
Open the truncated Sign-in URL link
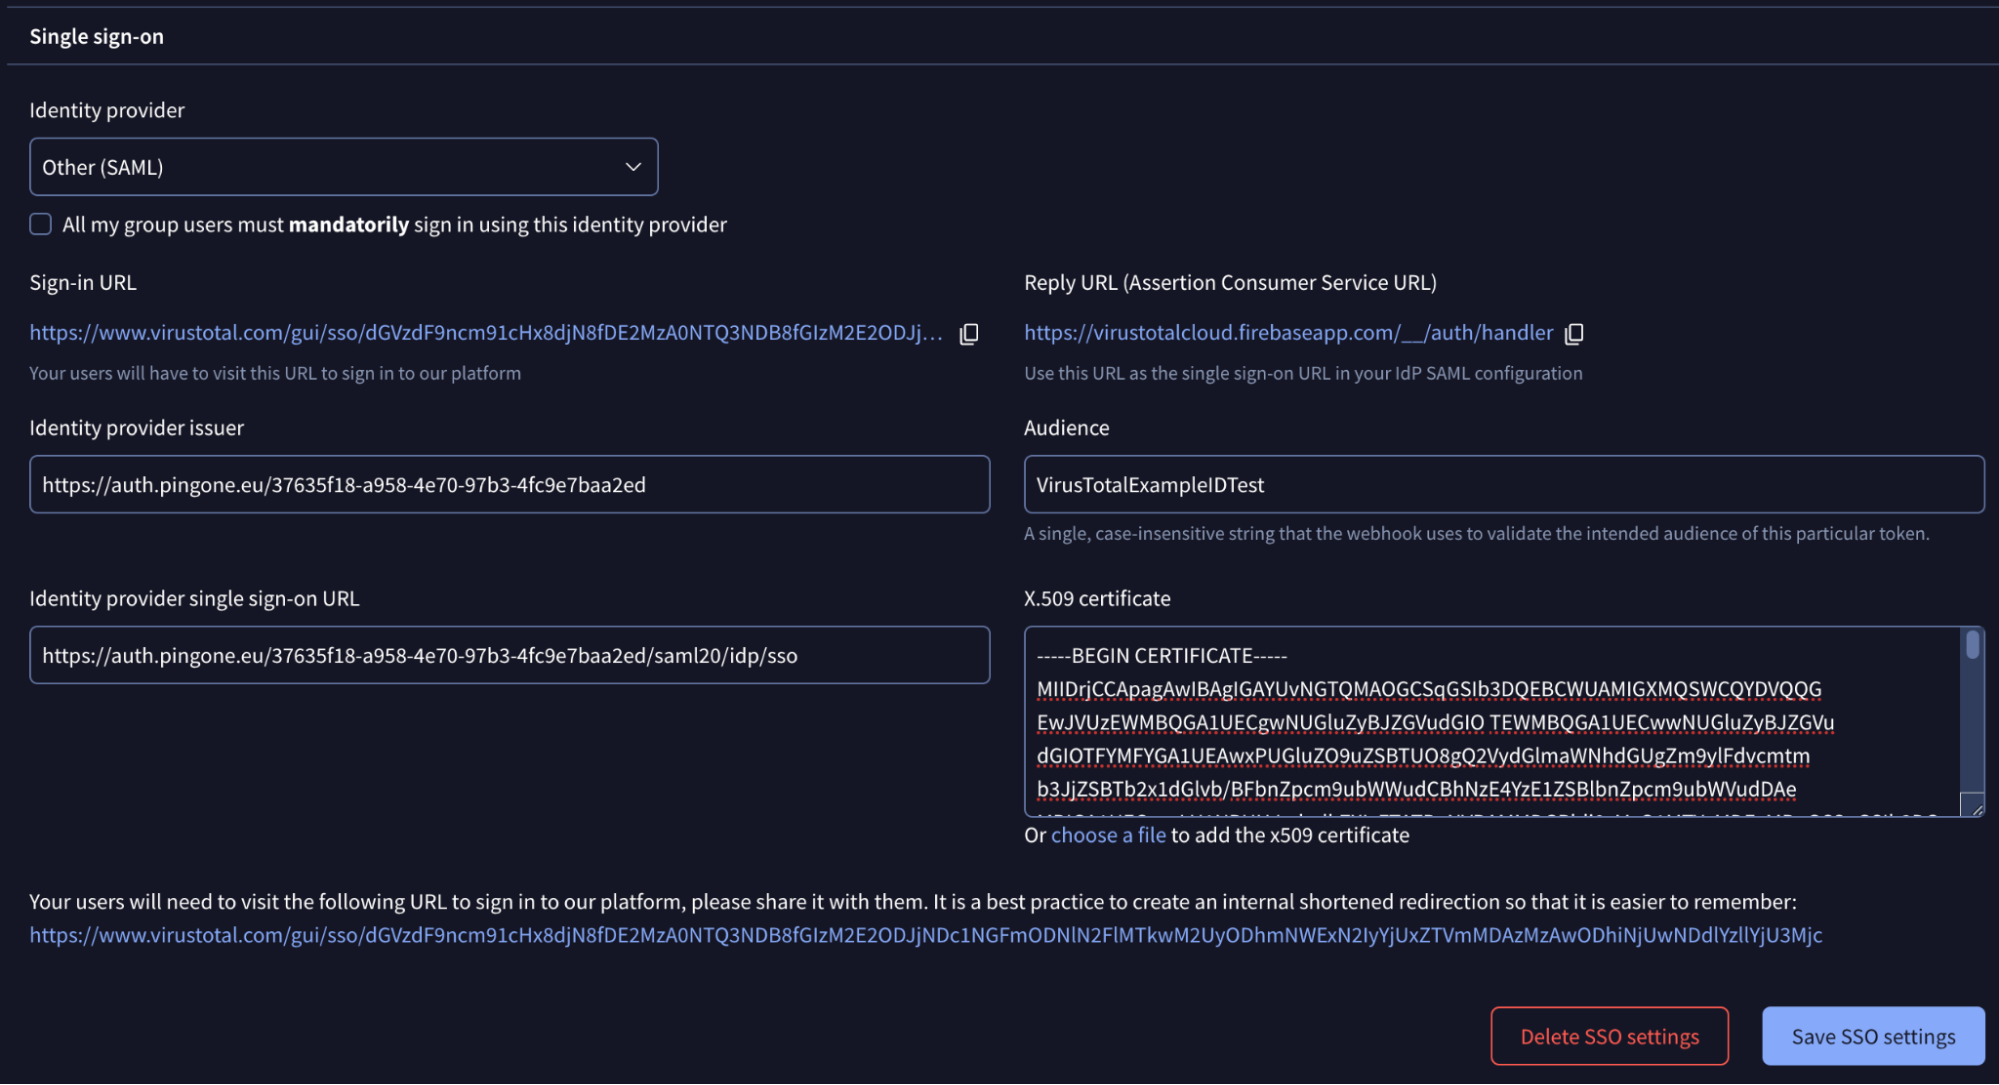tap(485, 333)
